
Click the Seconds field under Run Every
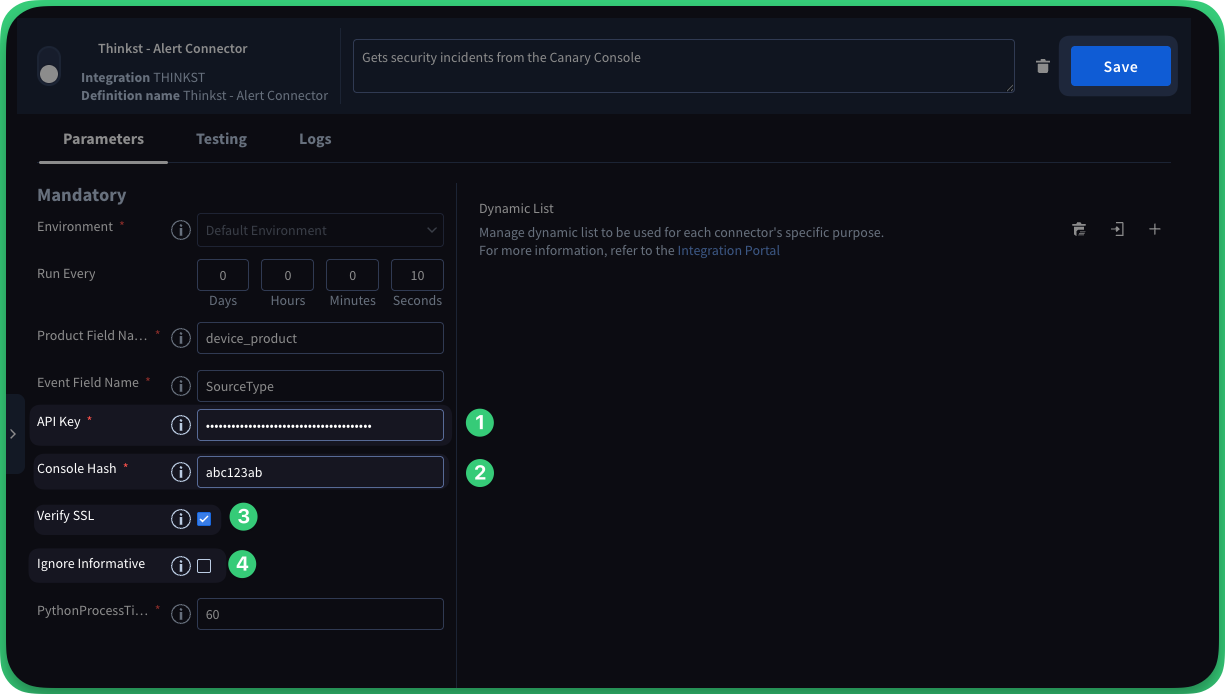click(x=417, y=275)
